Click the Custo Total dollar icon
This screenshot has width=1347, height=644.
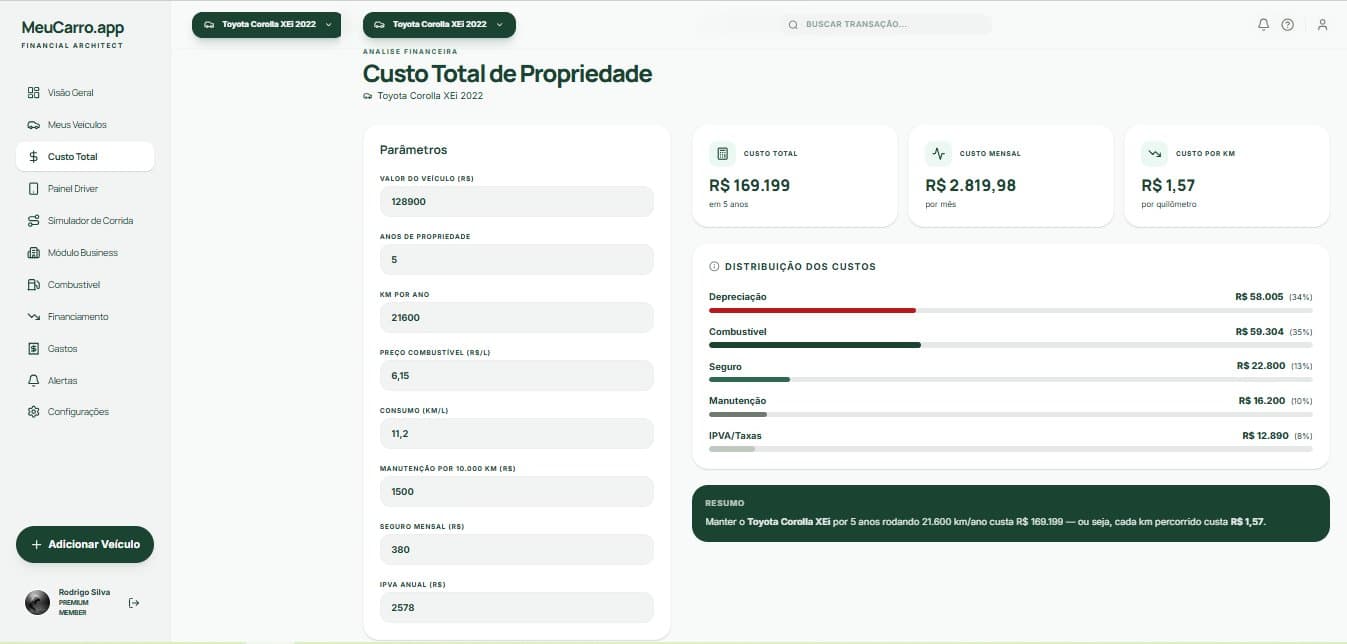coord(33,157)
